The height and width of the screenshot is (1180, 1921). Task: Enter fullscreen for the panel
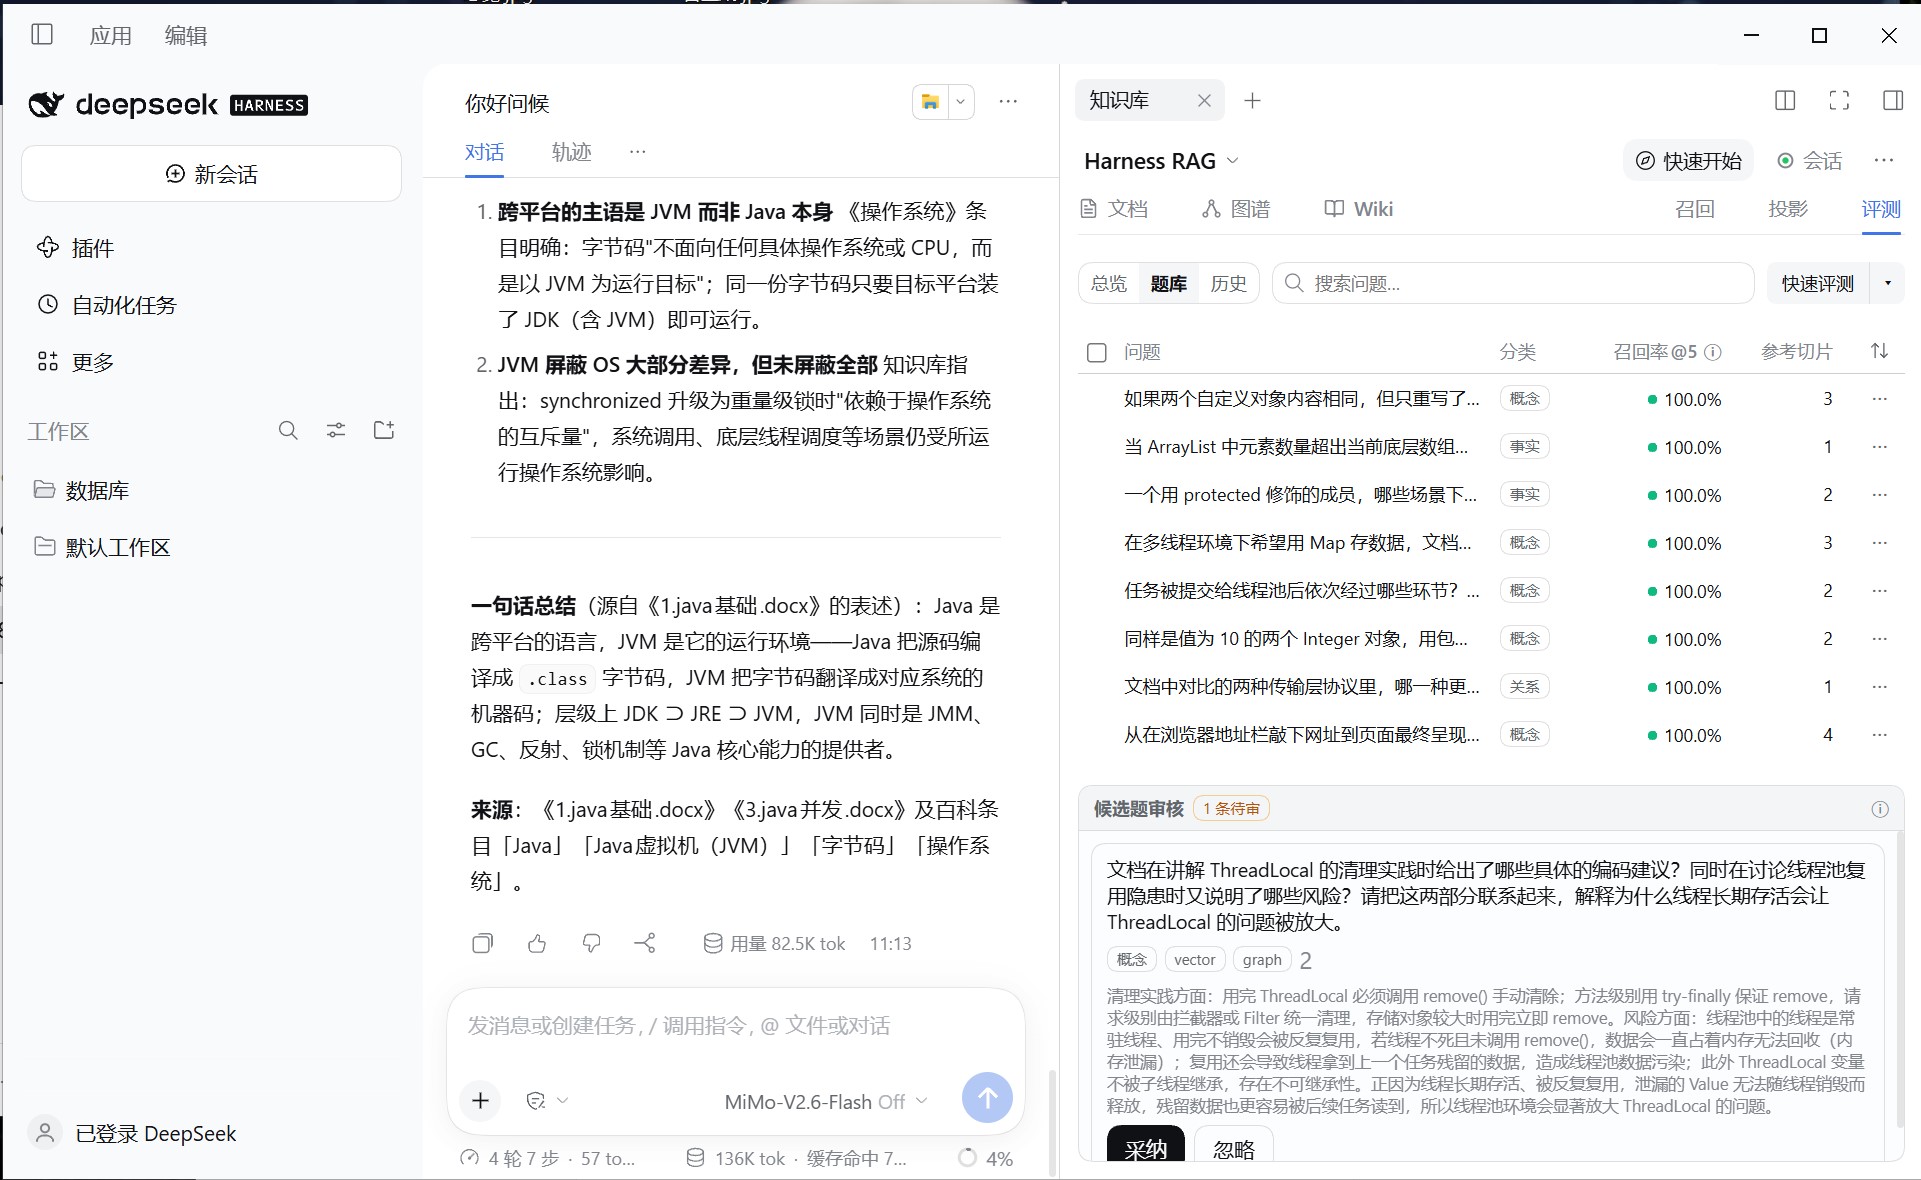(1839, 100)
